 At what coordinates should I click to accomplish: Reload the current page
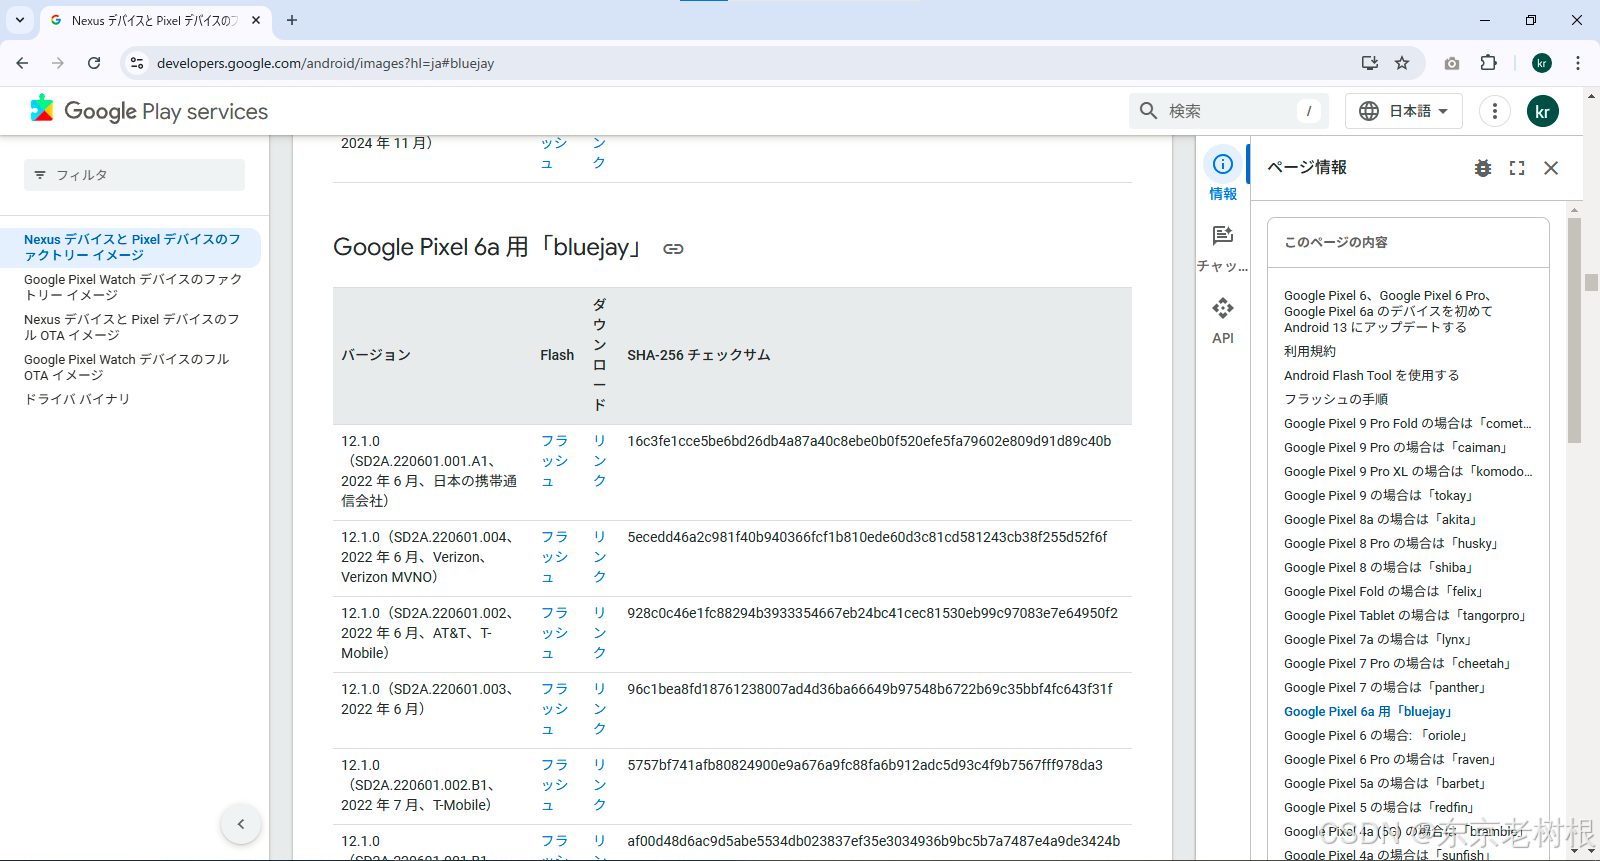94,63
